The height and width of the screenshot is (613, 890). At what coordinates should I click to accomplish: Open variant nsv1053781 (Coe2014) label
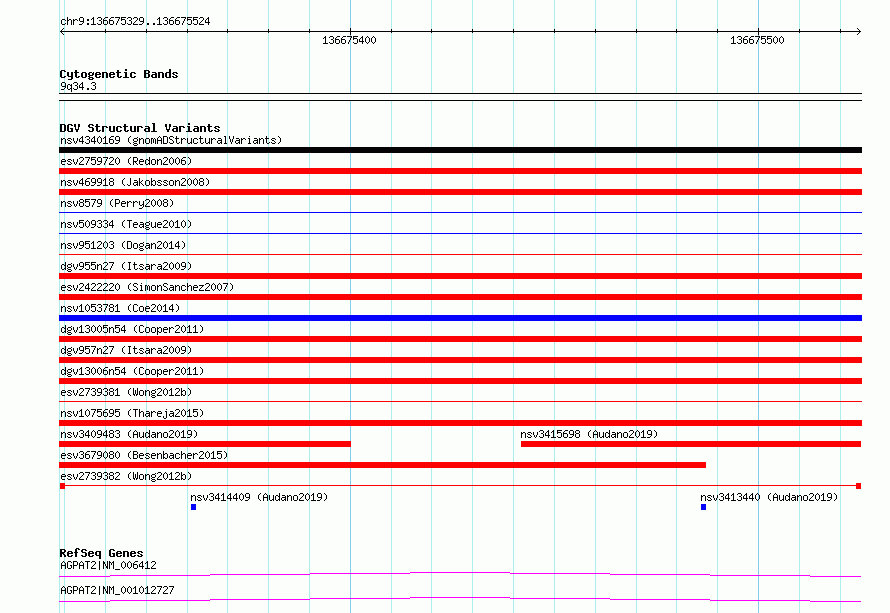click(x=120, y=308)
